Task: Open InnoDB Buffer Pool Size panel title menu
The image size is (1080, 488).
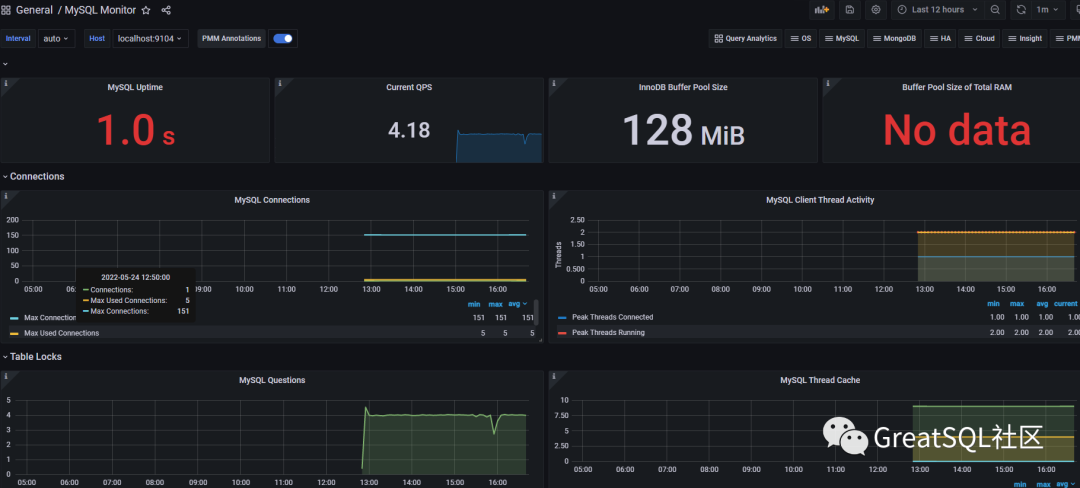Action: coord(683,87)
